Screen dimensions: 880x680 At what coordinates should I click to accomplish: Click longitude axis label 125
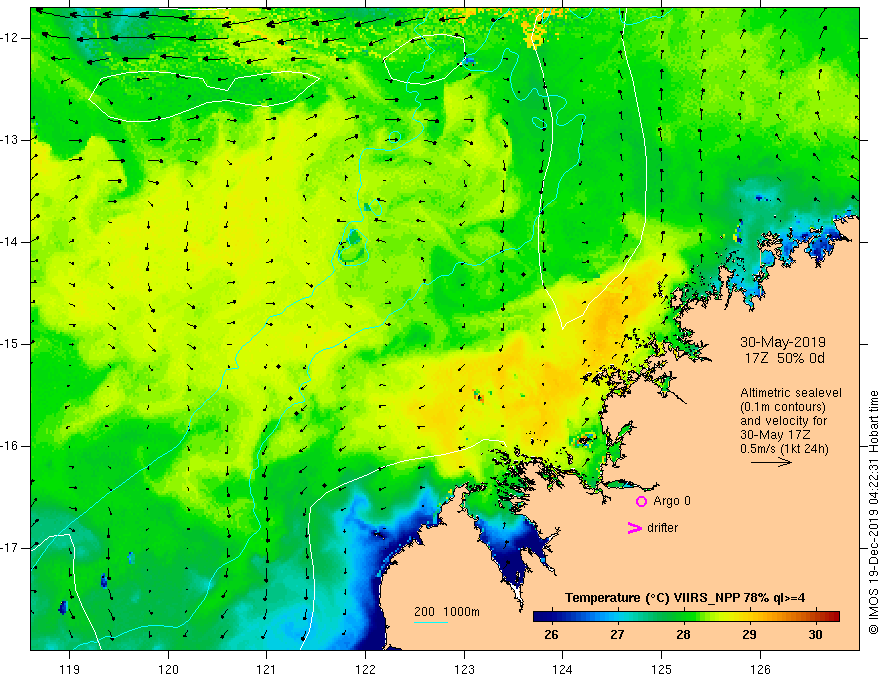(x=662, y=669)
